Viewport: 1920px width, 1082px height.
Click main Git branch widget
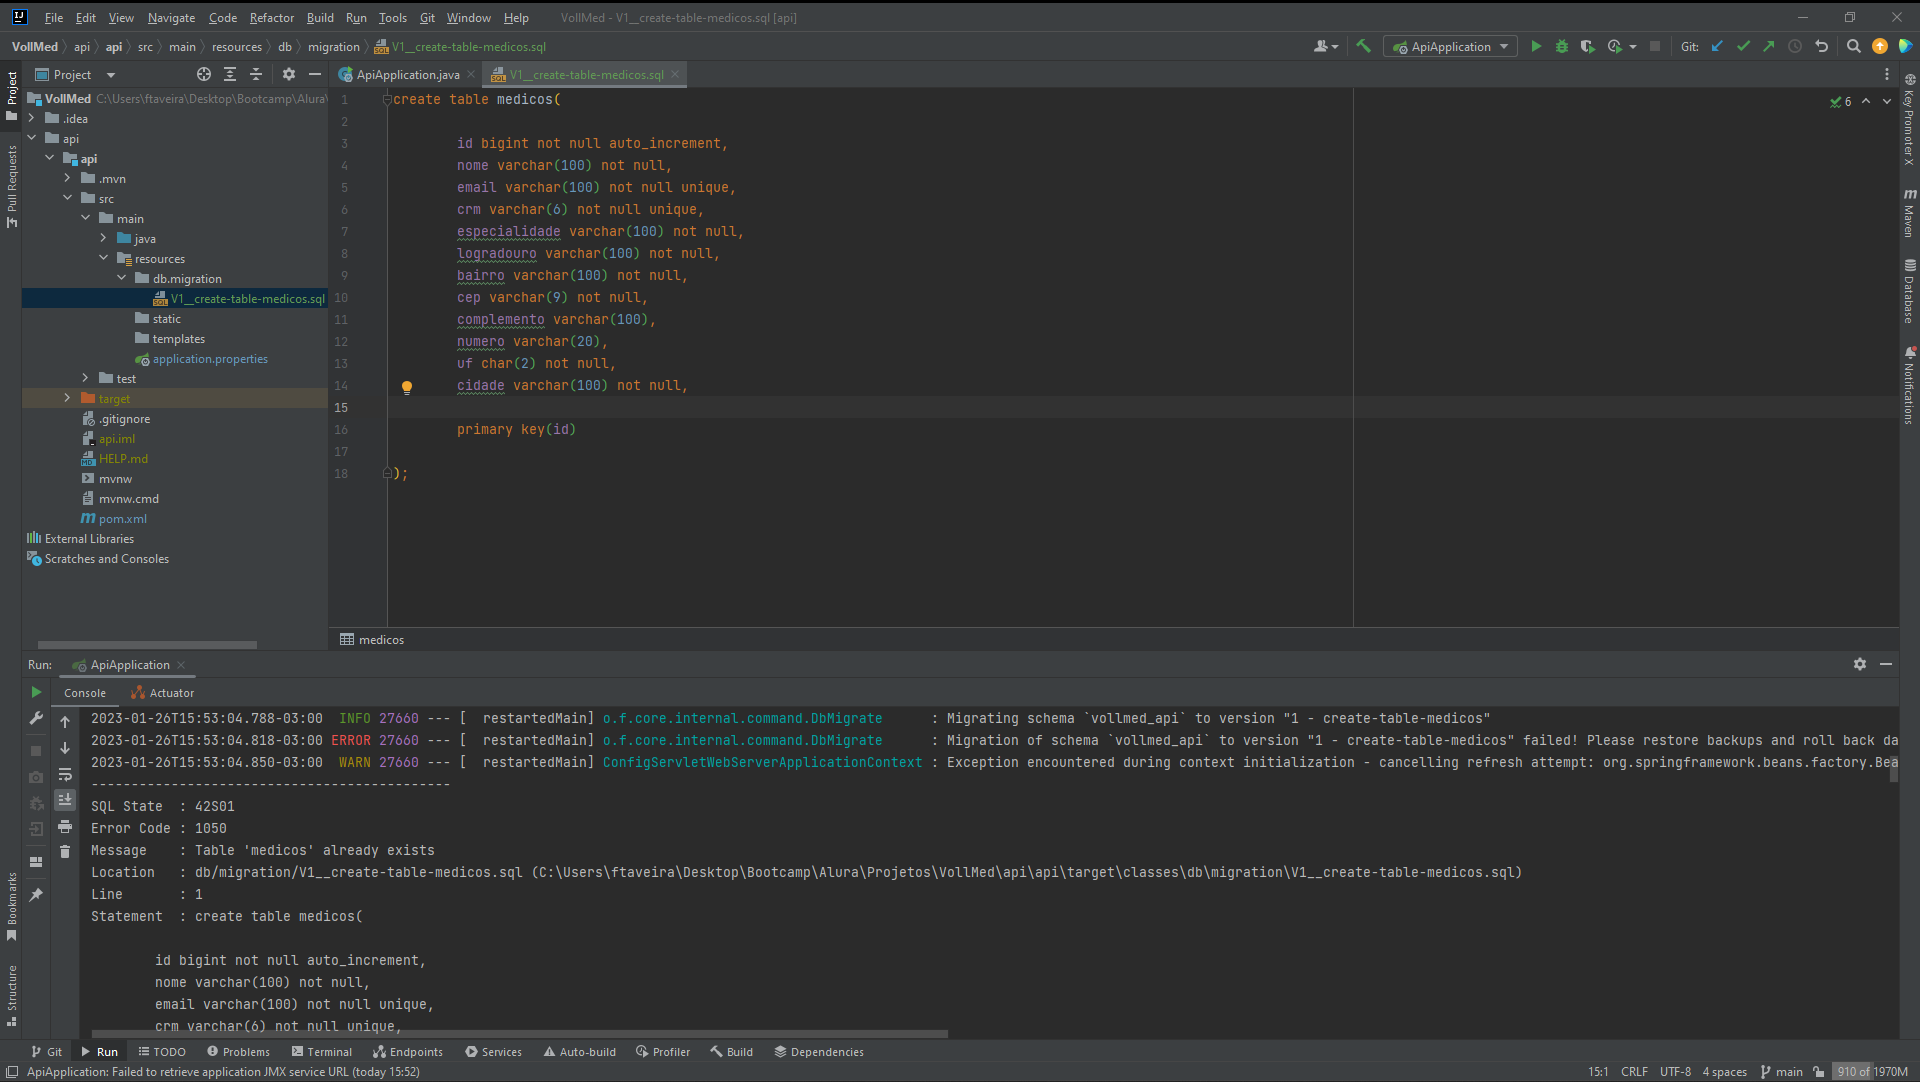(1781, 1072)
